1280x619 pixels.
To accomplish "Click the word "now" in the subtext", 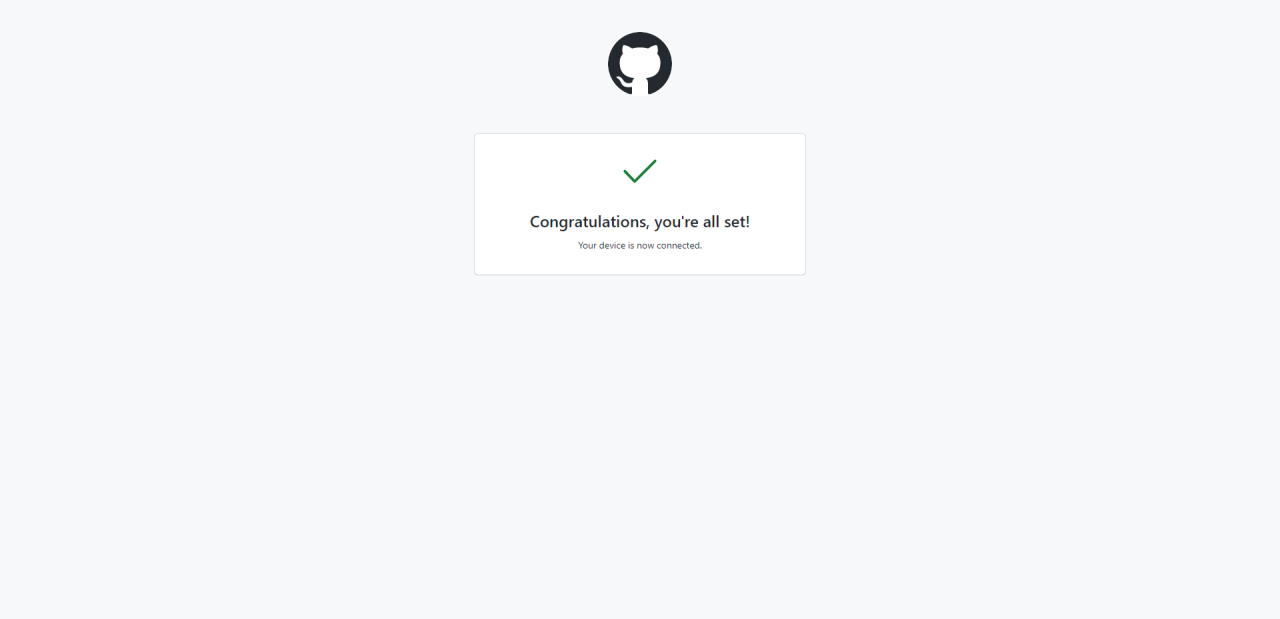I will tap(645, 246).
